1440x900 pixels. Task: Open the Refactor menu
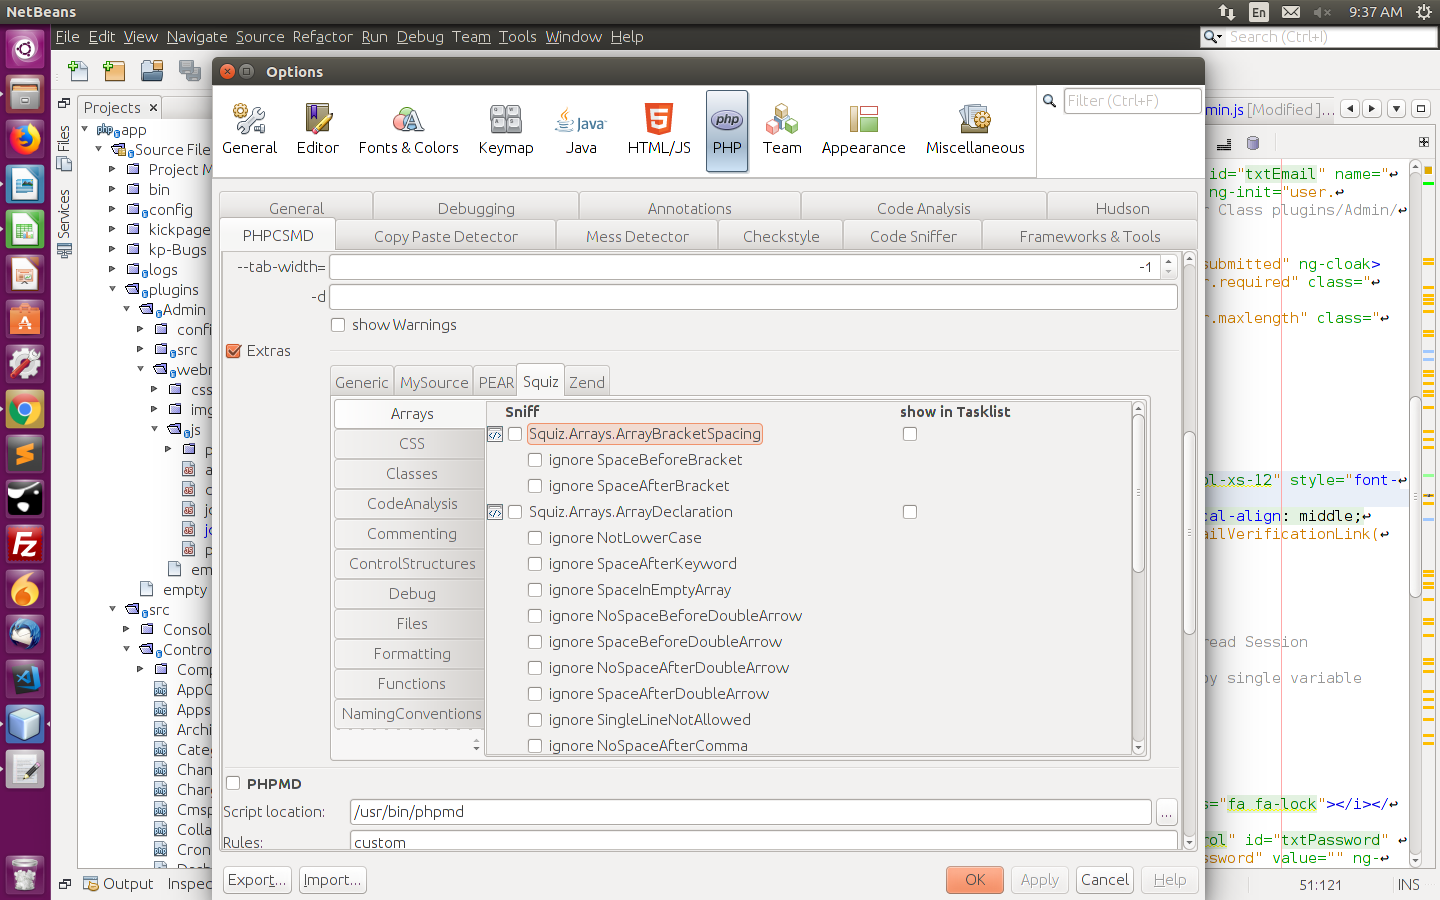(x=322, y=37)
